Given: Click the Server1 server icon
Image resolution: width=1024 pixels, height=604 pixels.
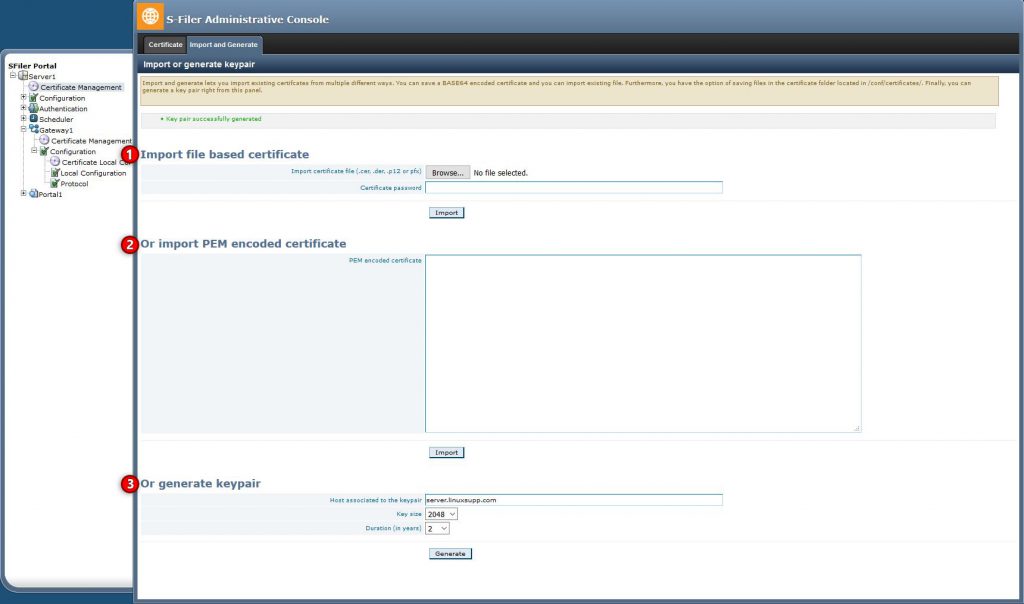Looking at the screenshot, I should point(23,76).
